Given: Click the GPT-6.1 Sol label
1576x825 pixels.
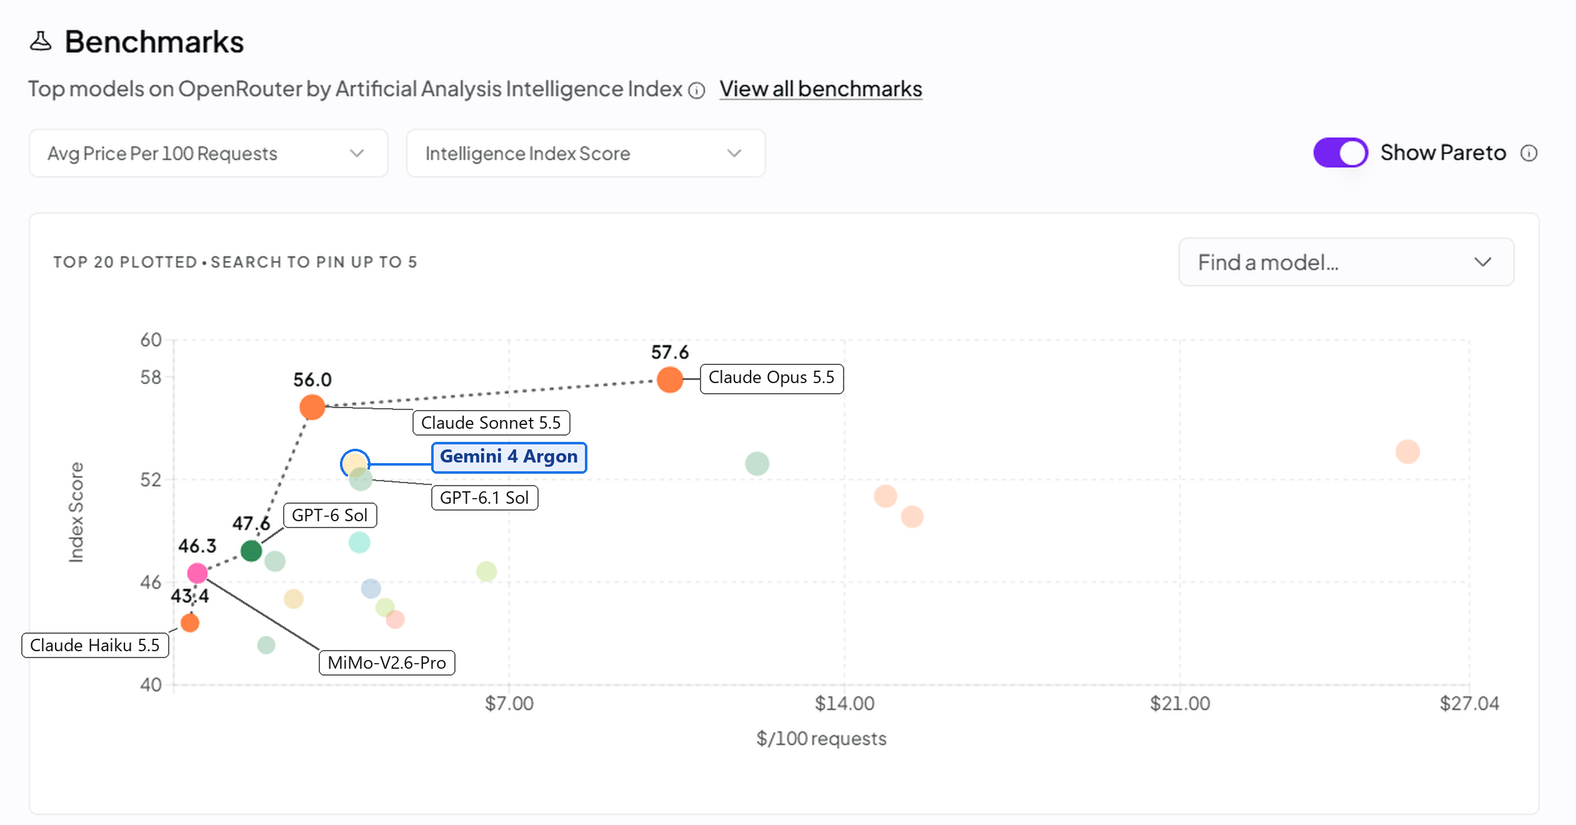Looking at the screenshot, I should pyautogui.click(x=484, y=497).
